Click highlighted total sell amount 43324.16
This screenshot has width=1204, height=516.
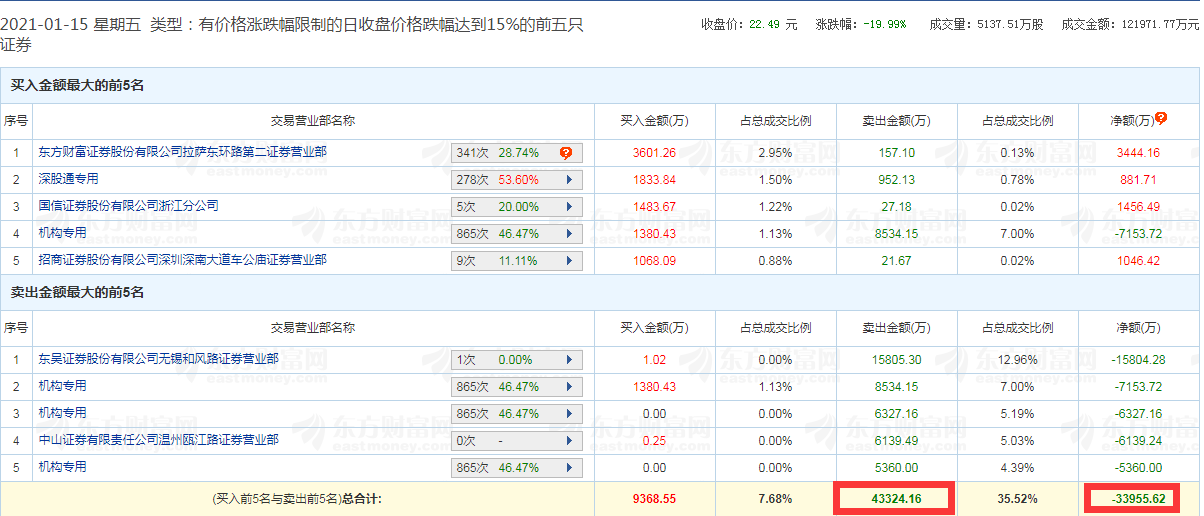(895, 498)
